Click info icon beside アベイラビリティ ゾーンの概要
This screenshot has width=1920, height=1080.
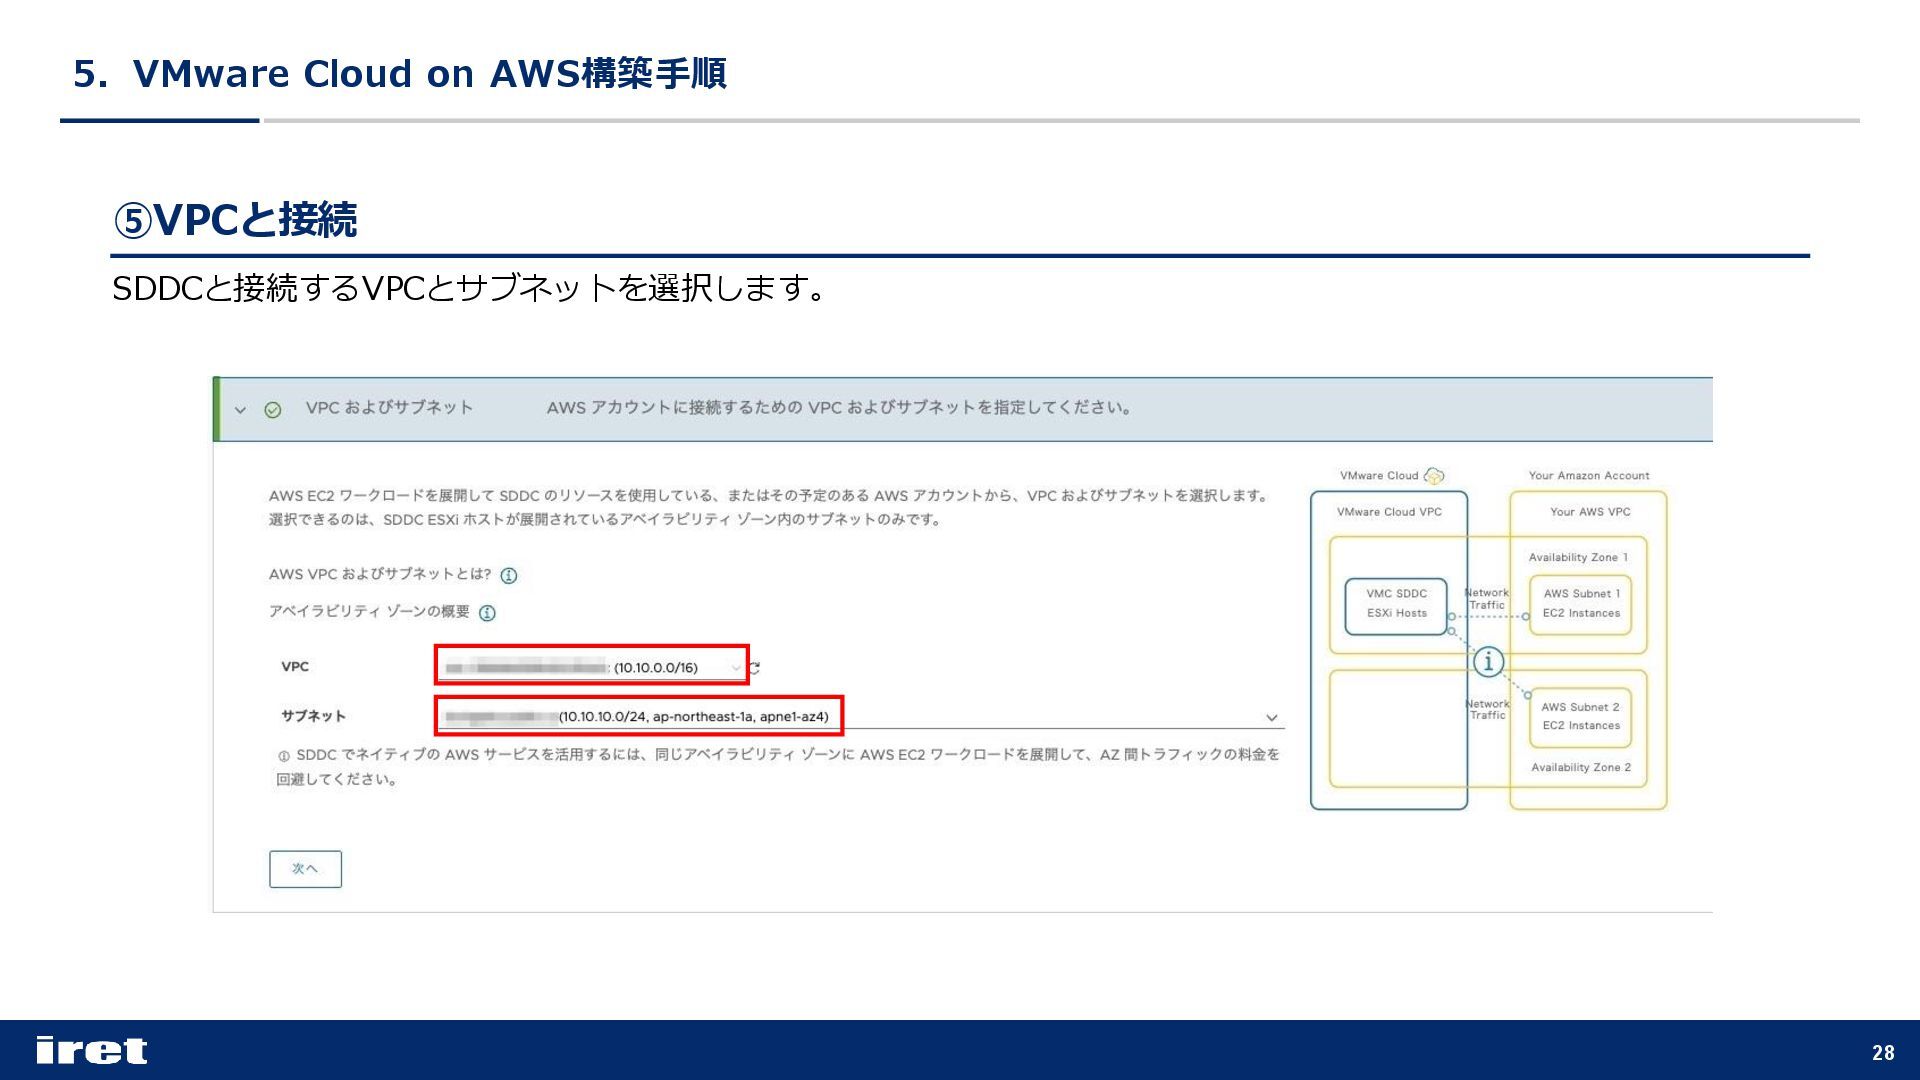[x=487, y=613]
